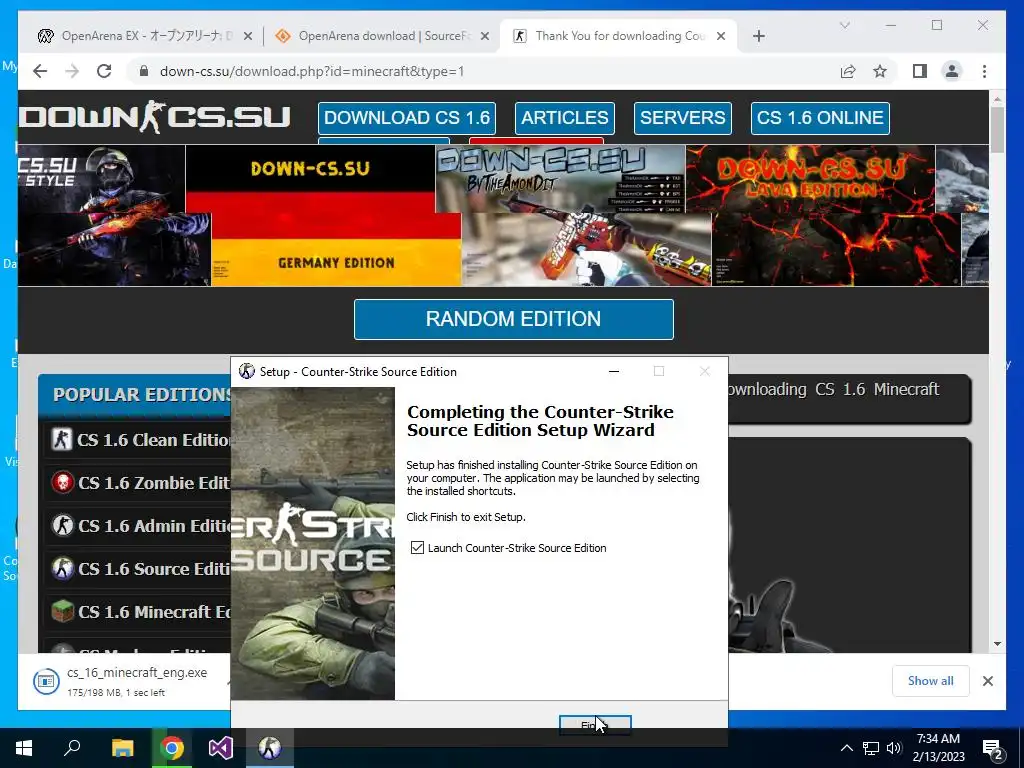
Task: Open CS 1.6 Zombie Edition link
Action: [153, 483]
